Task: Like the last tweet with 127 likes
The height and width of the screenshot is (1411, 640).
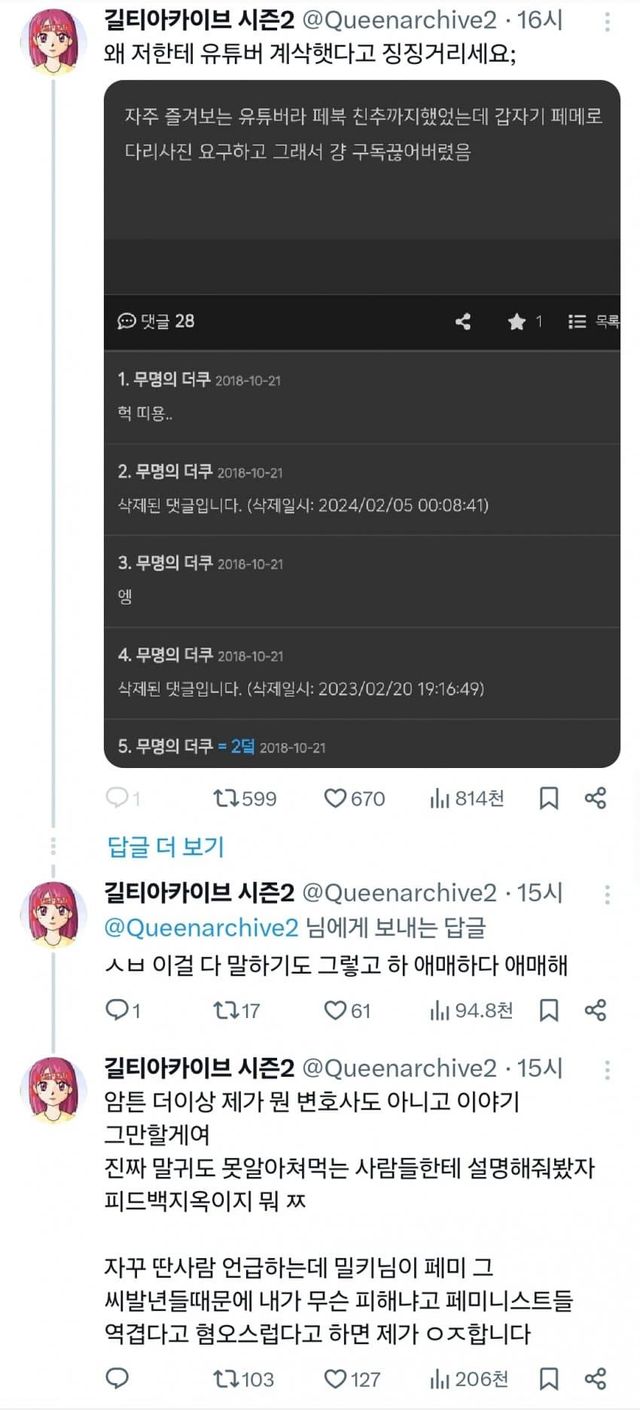Action: click(336, 1379)
